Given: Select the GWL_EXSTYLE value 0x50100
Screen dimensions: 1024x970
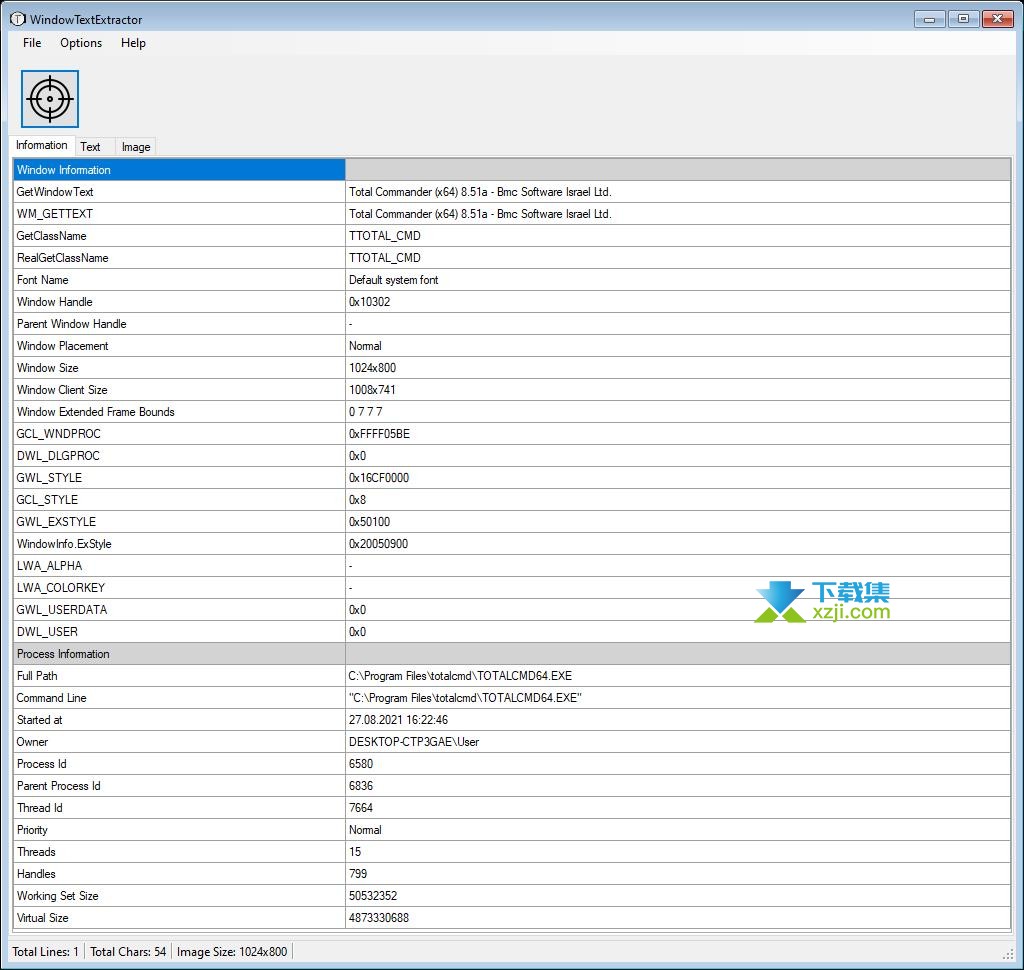Looking at the screenshot, I should point(370,522).
